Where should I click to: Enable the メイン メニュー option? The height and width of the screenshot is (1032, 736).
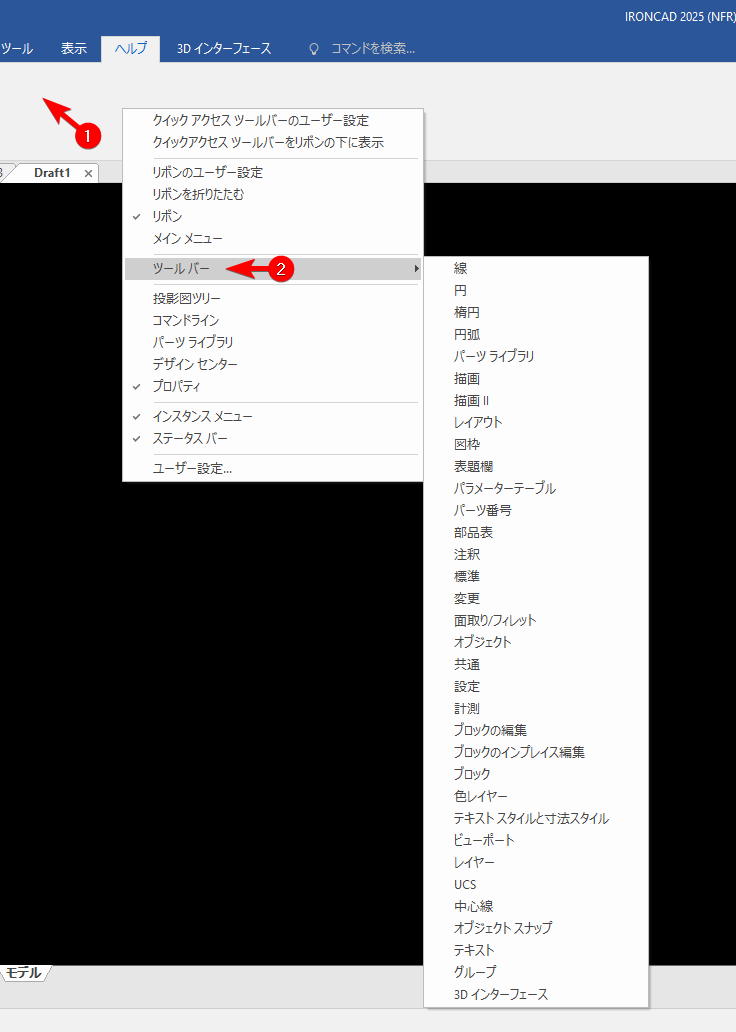click(x=273, y=238)
